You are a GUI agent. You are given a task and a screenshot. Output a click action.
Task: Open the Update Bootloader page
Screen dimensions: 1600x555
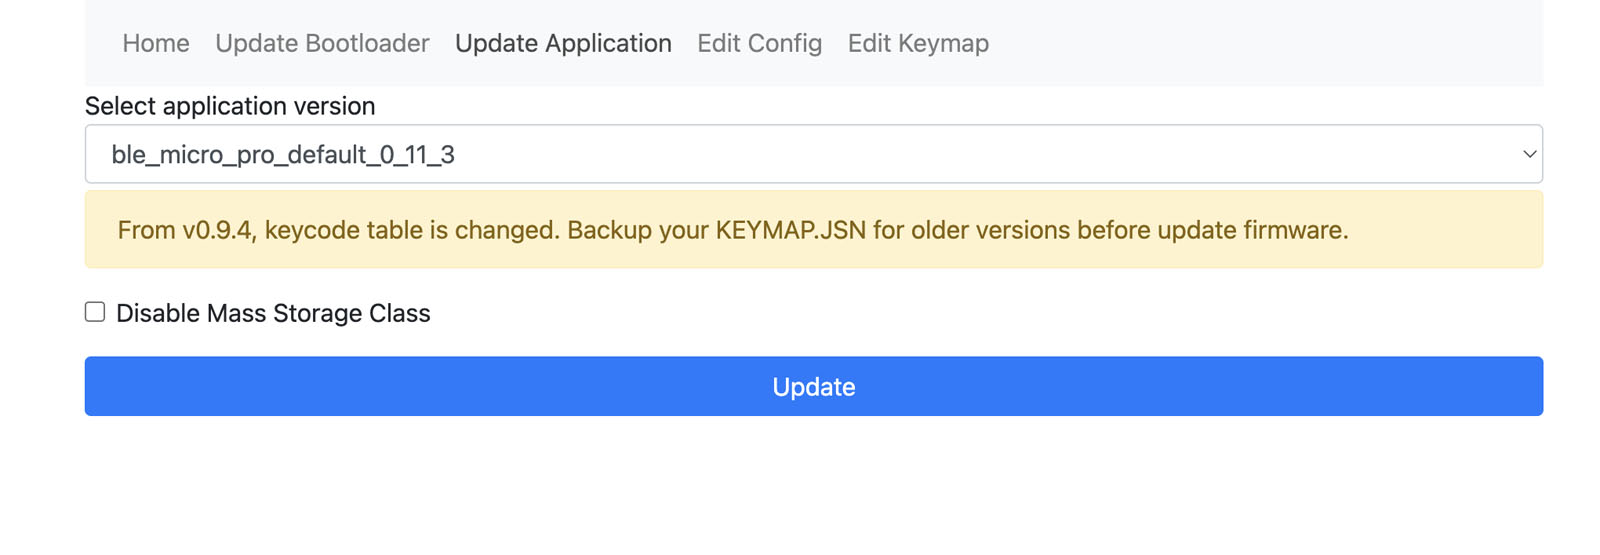tap(322, 43)
